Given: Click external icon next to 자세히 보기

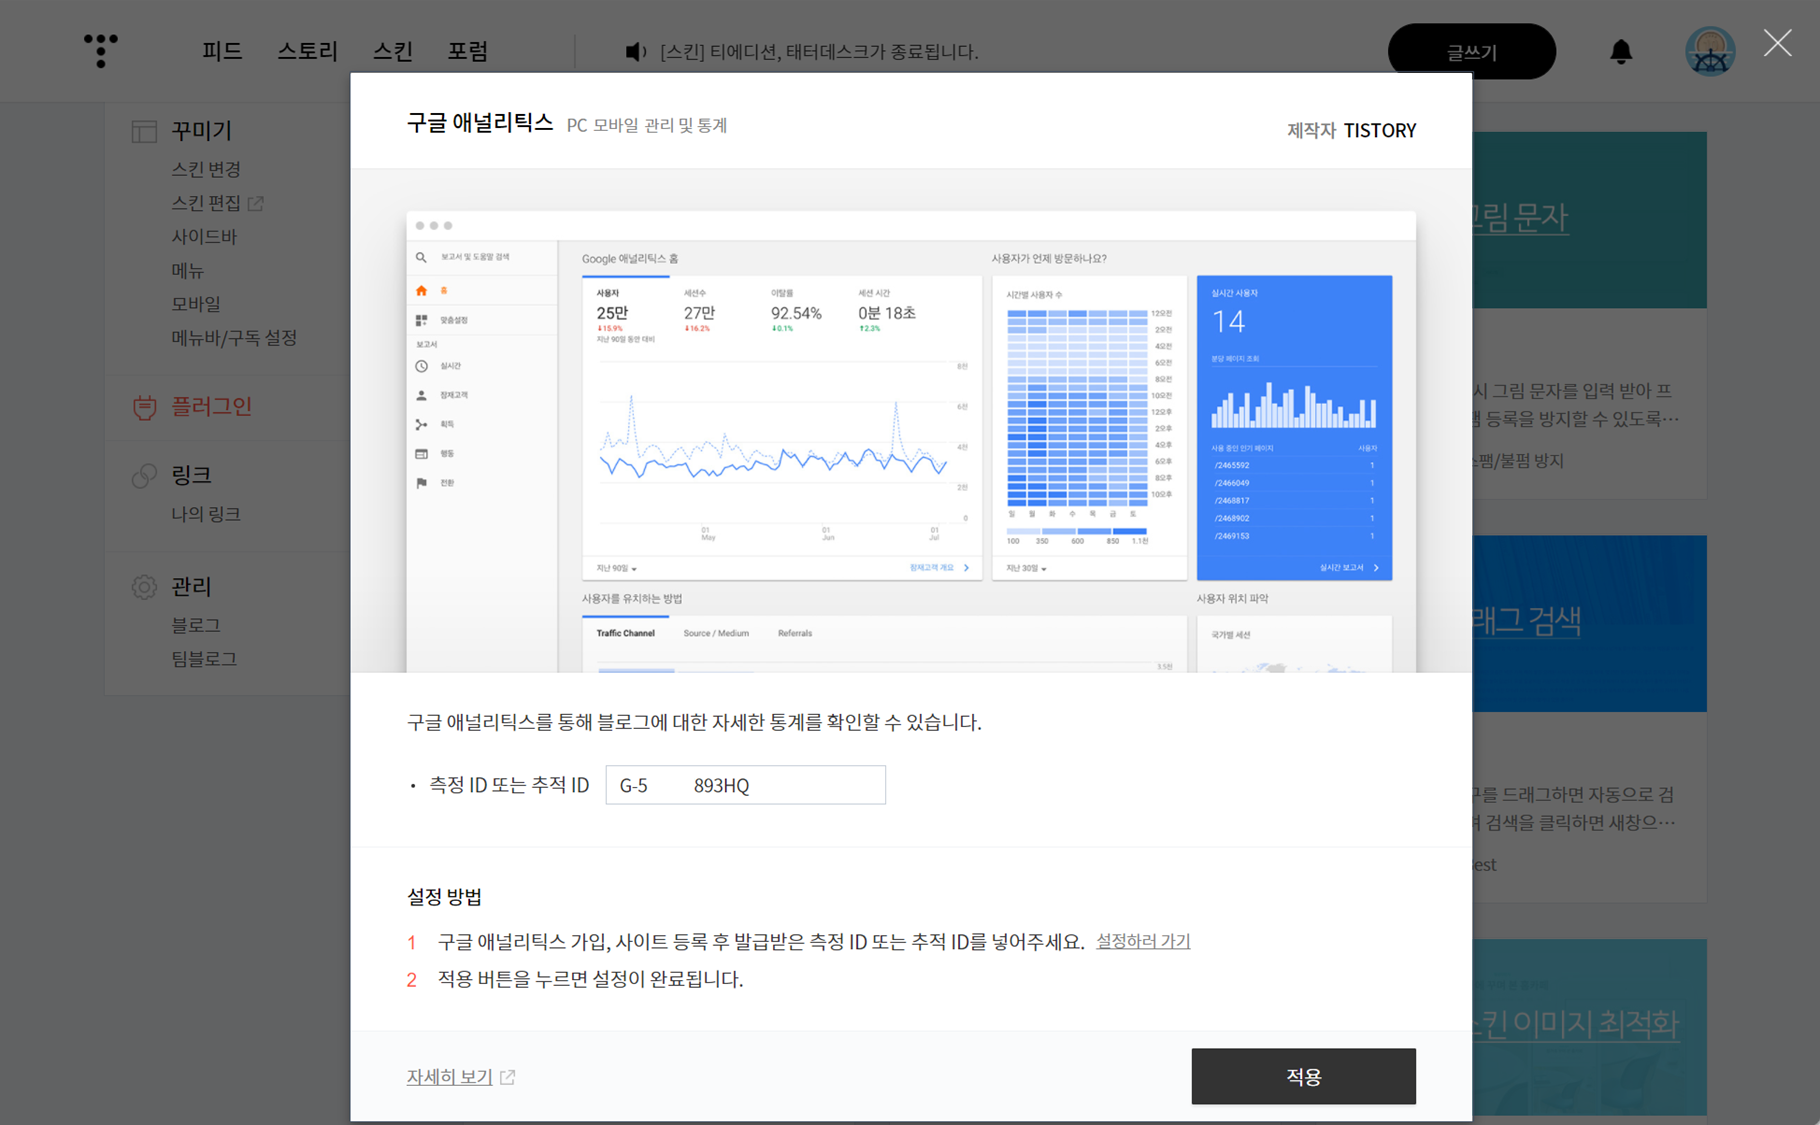Looking at the screenshot, I should pyautogui.click(x=507, y=1077).
